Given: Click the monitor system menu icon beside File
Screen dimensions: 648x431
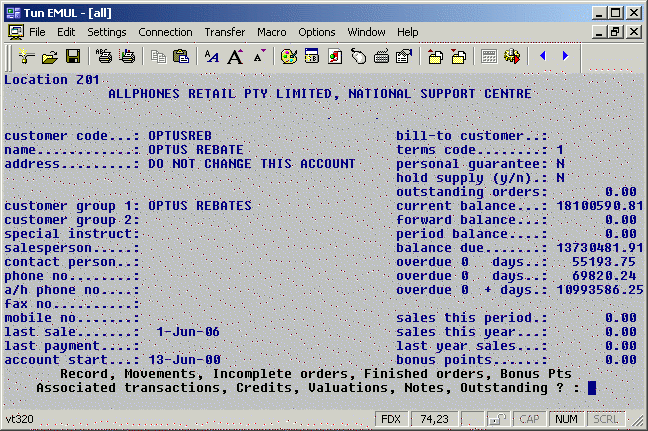Looking at the screenshot, I should tap(16, 32).
